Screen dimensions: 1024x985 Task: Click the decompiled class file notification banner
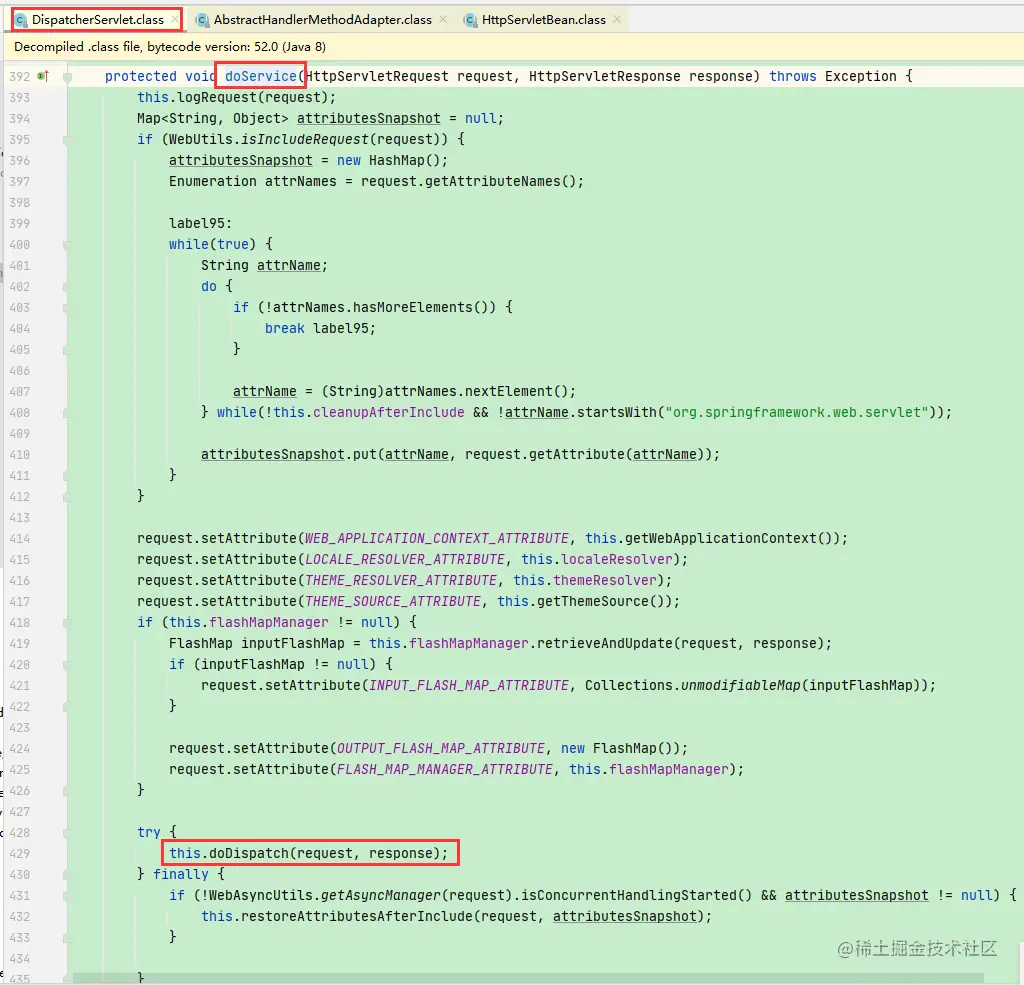(513, 47)
